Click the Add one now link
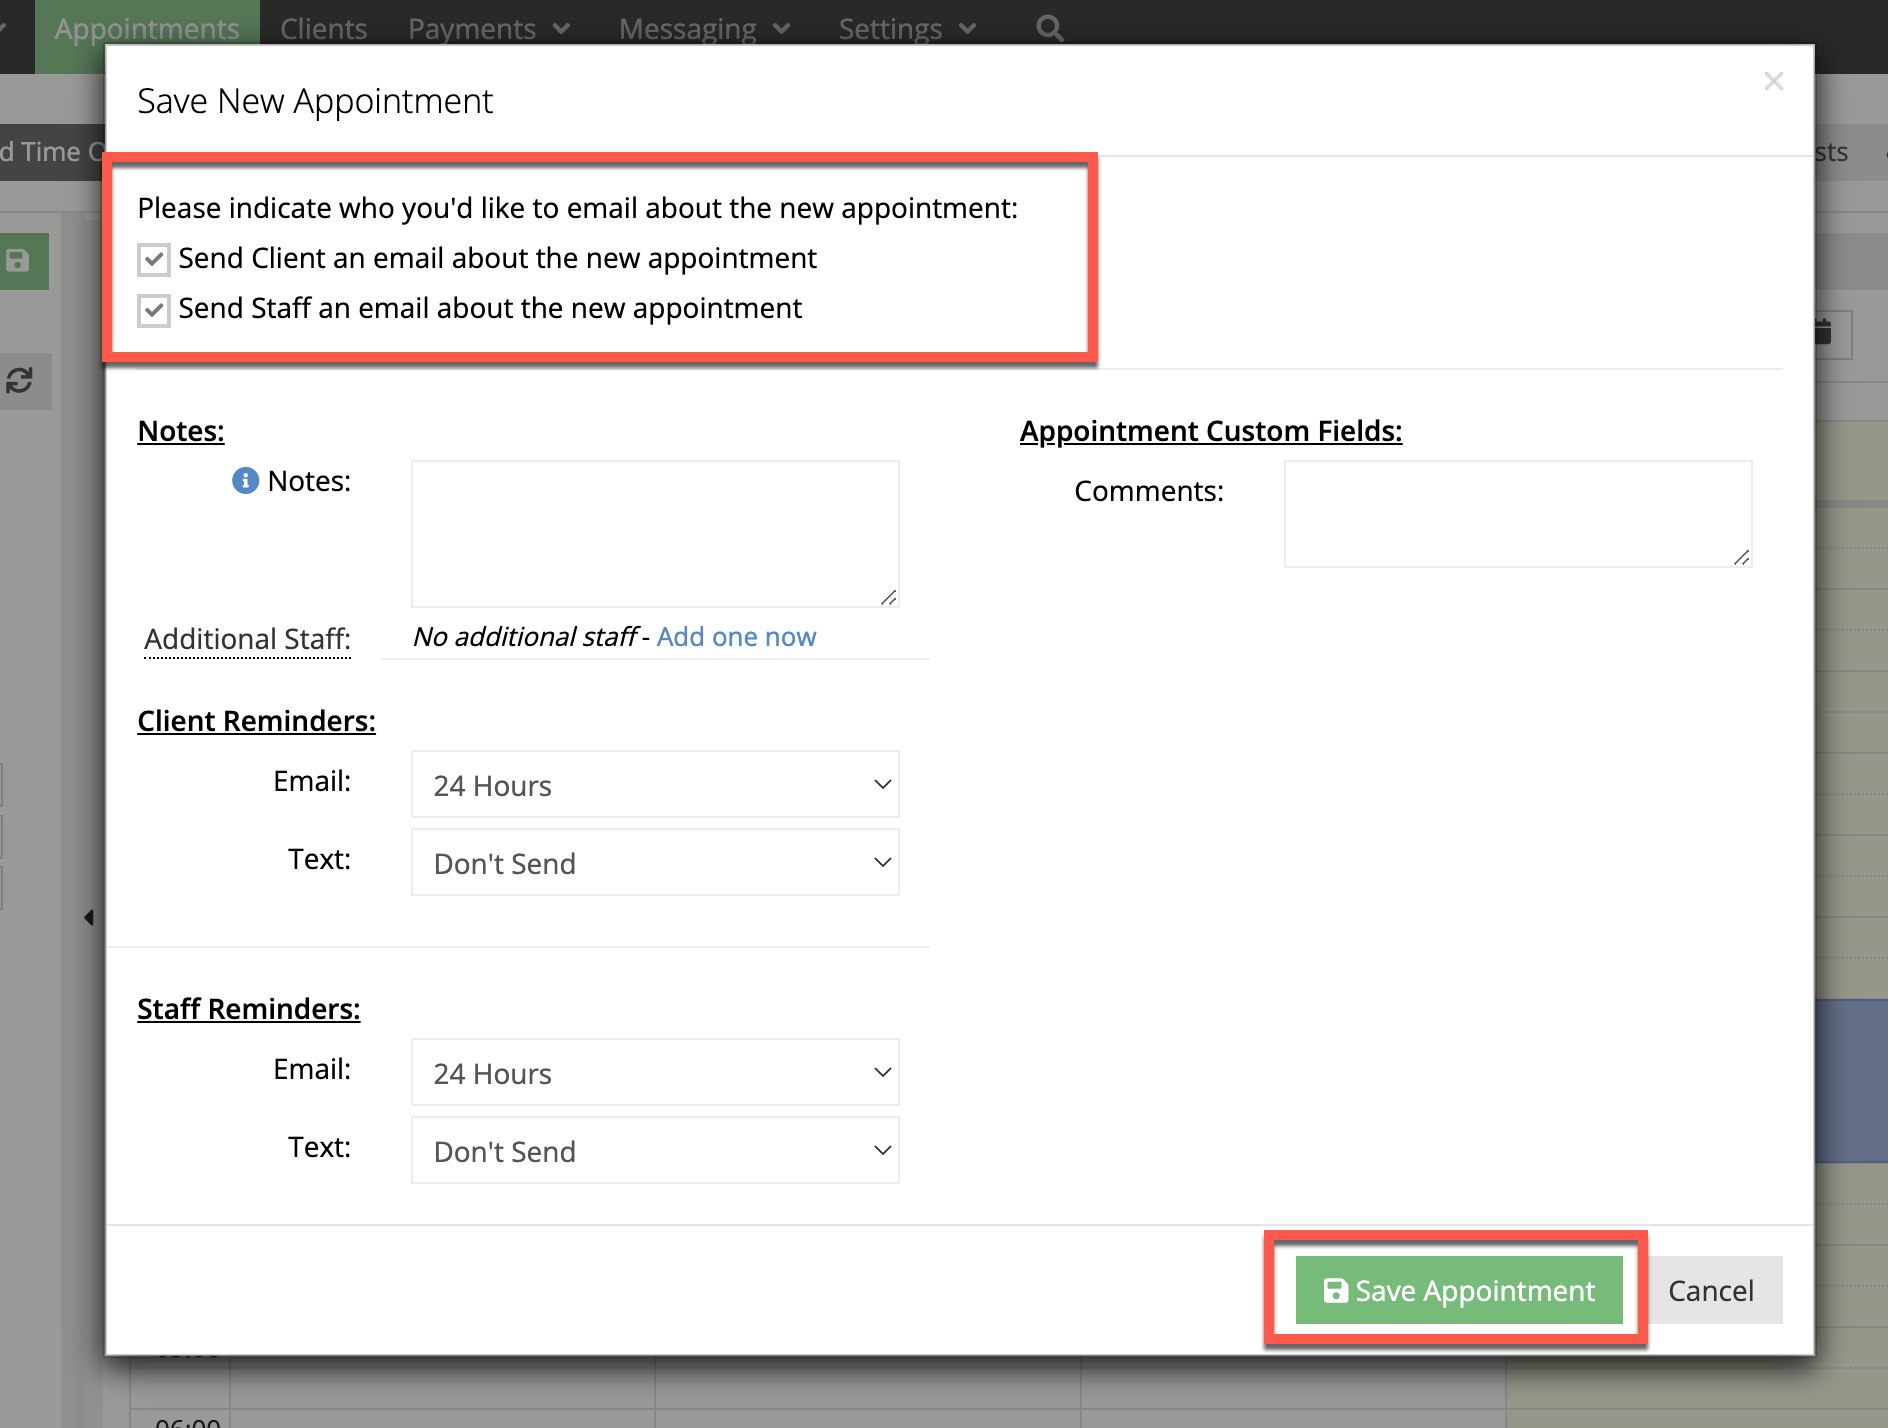Screen dimensions: 1888x1428 point(736,637)
